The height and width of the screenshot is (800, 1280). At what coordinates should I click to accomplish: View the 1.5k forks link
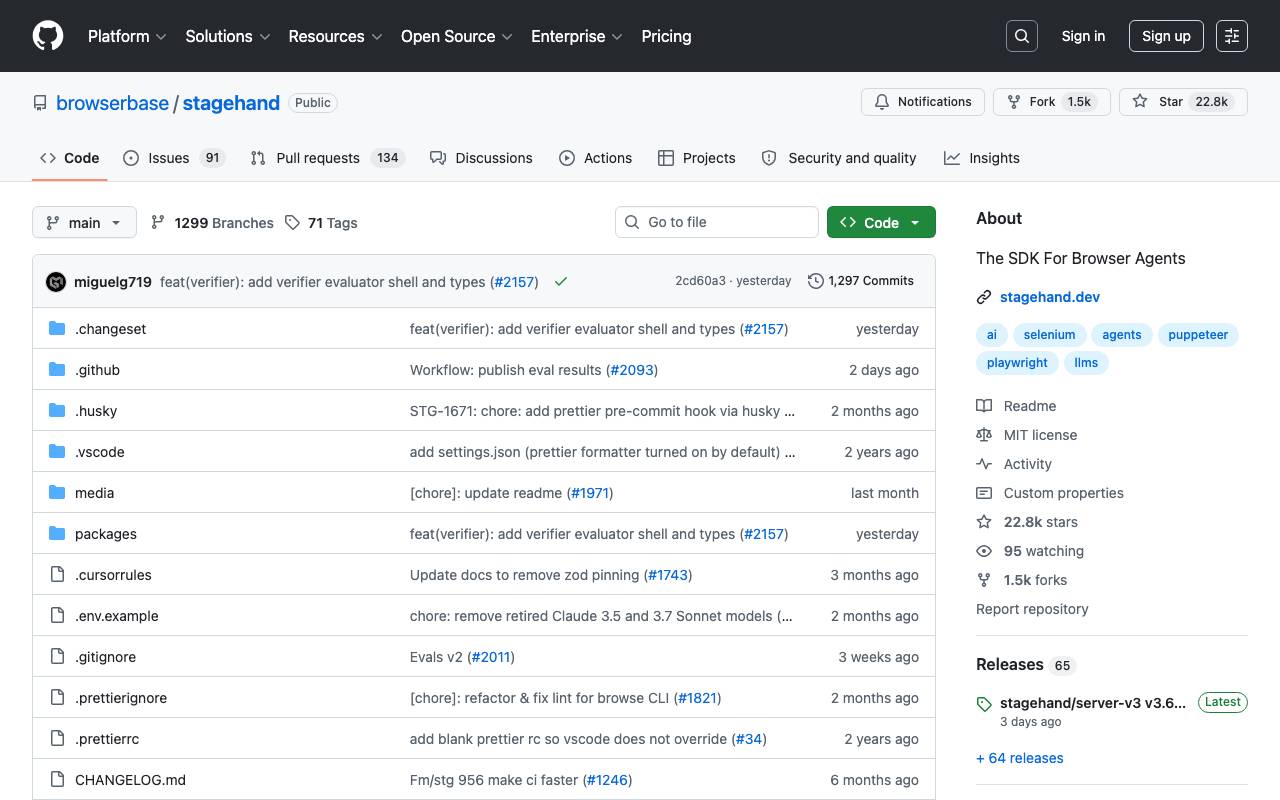pos(1022,580)
